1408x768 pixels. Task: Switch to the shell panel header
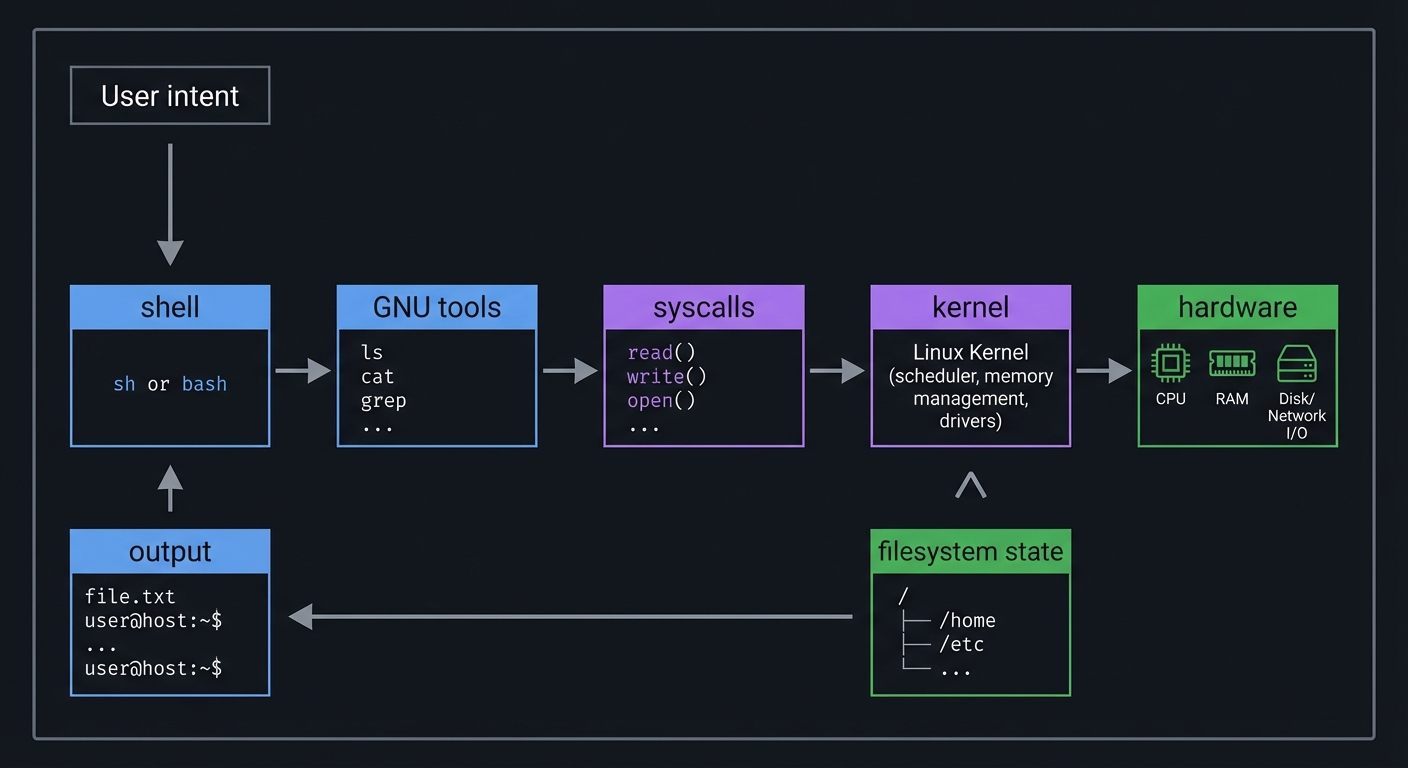click(x=169, y=307)
